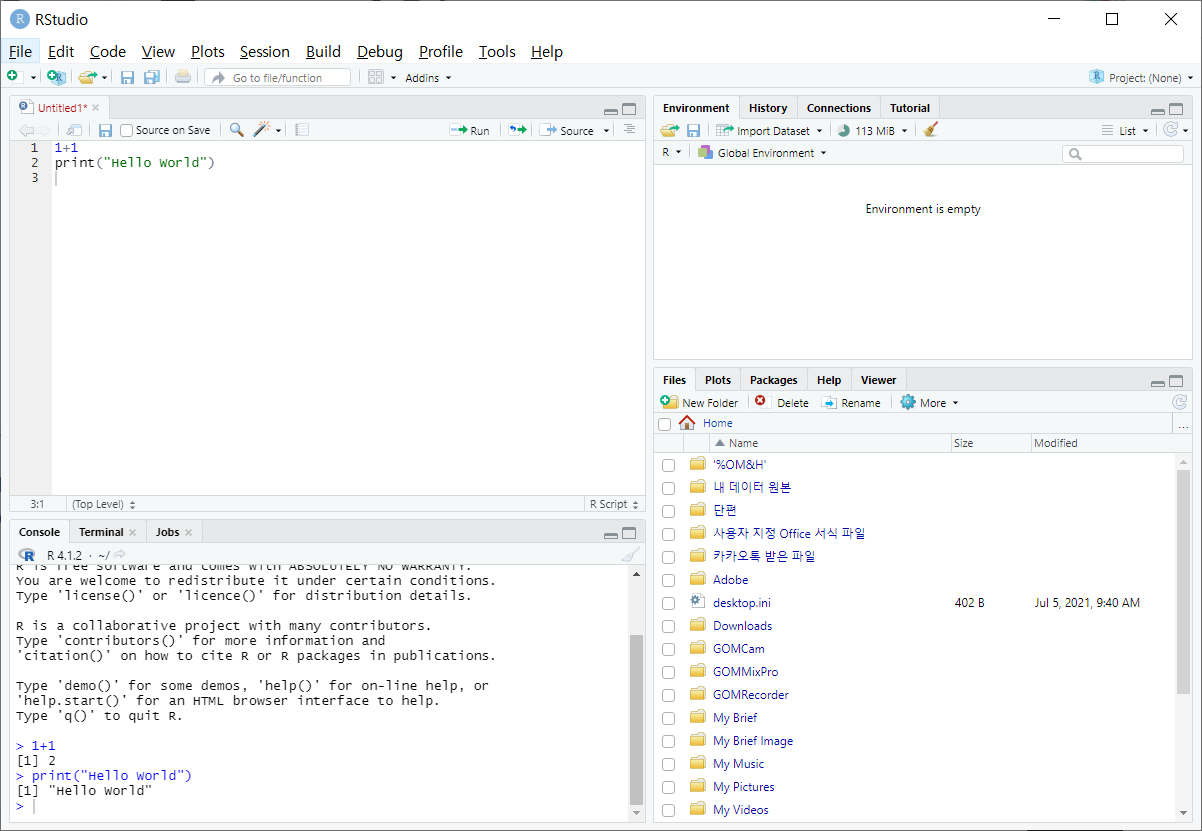Open the Downloads folder link
Screen dimensions: 1202x831
(x=742, y=626)
